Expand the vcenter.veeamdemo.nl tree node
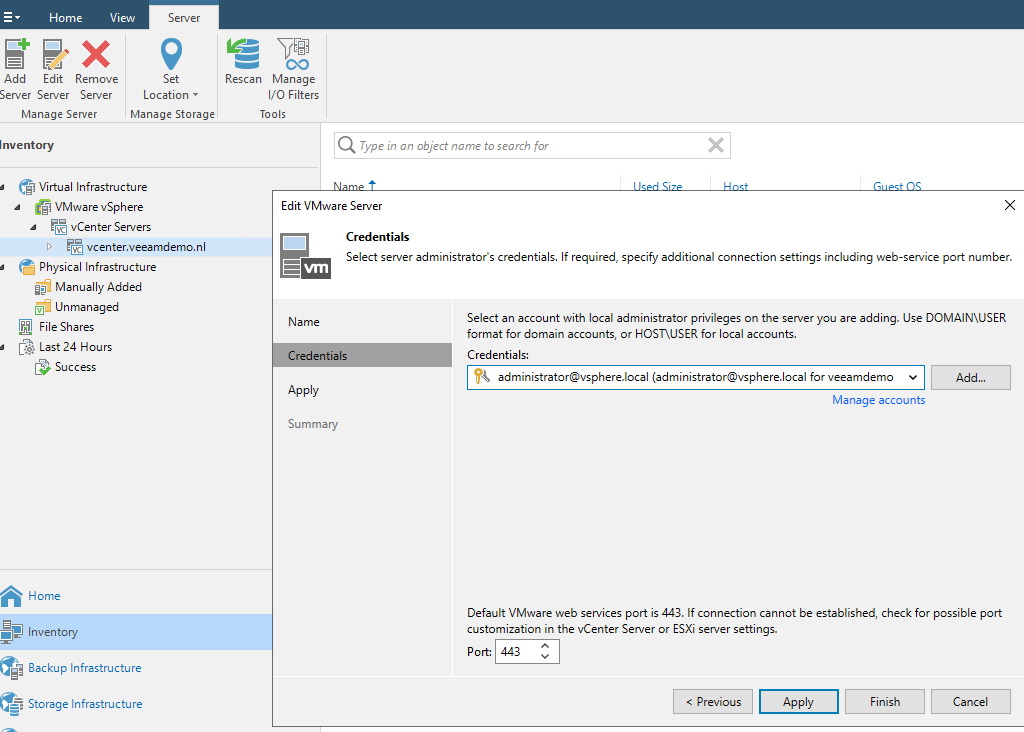 point(50,247)
